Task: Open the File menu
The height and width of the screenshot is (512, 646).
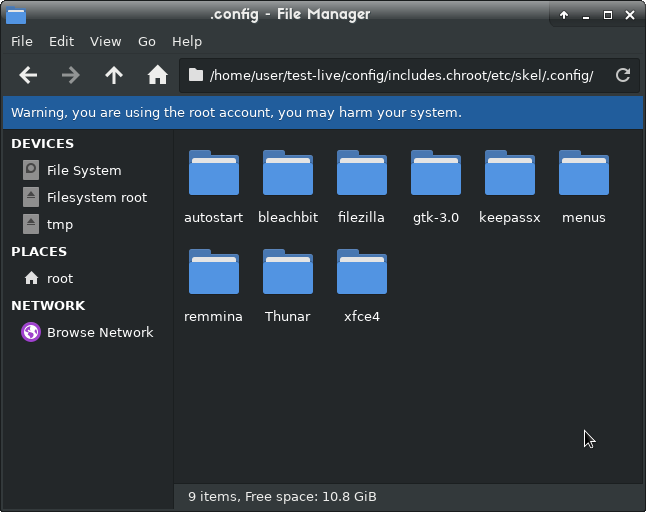Action: click(x=22, y=42)
